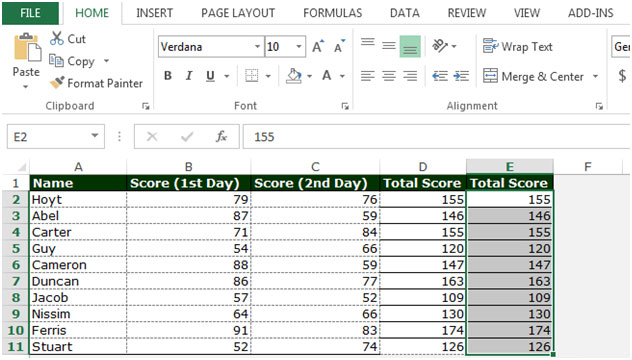Image resolution: width=632 pixels, height=360 pixels.
Task: Decrease font size with small A
Action: click(339, 47)
